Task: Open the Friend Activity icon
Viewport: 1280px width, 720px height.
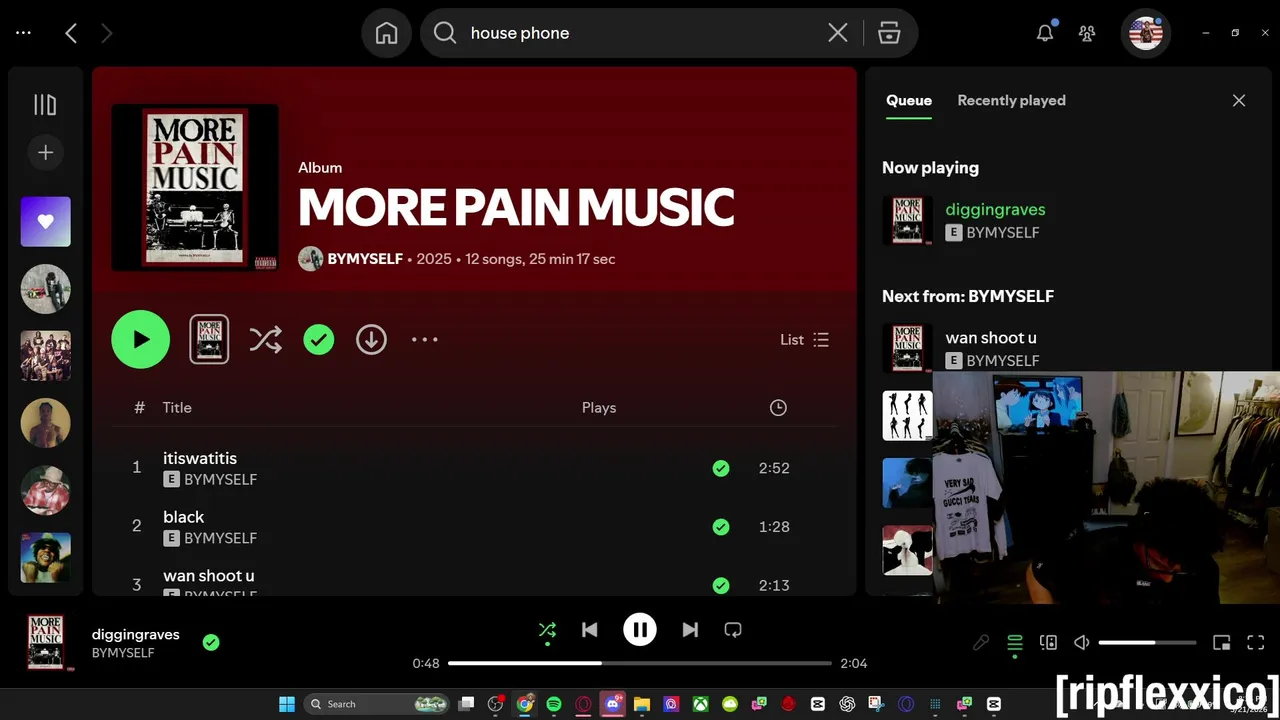Action: pos(1087,33)
